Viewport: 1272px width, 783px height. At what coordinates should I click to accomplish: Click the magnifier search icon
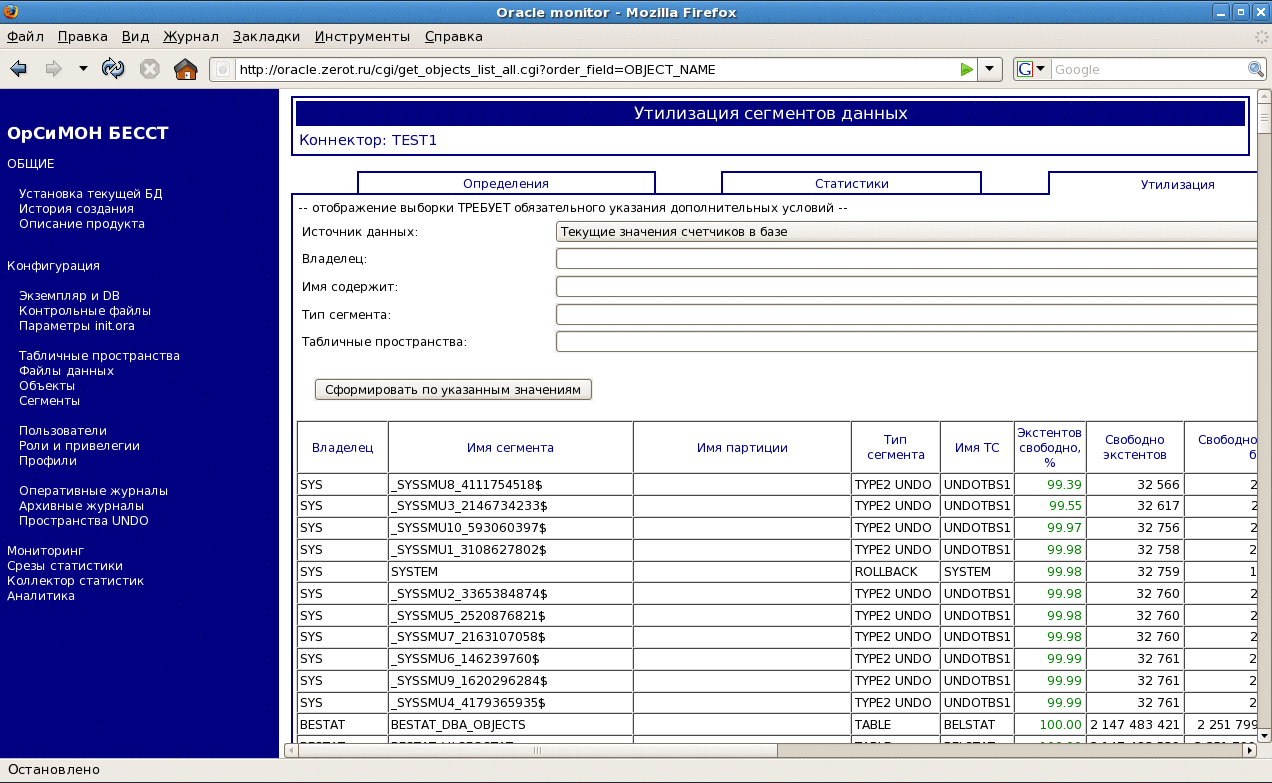1256,69
